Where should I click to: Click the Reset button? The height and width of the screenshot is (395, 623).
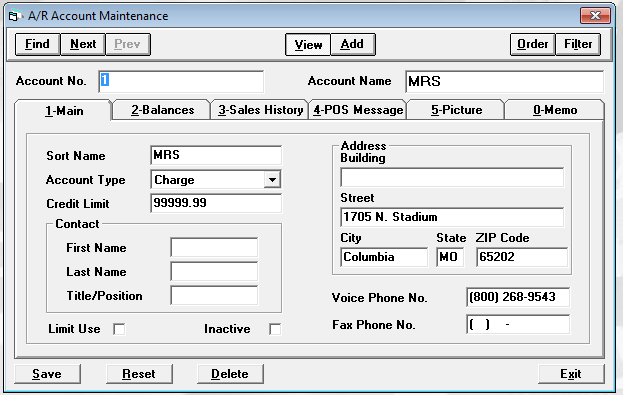coord(139,374)
